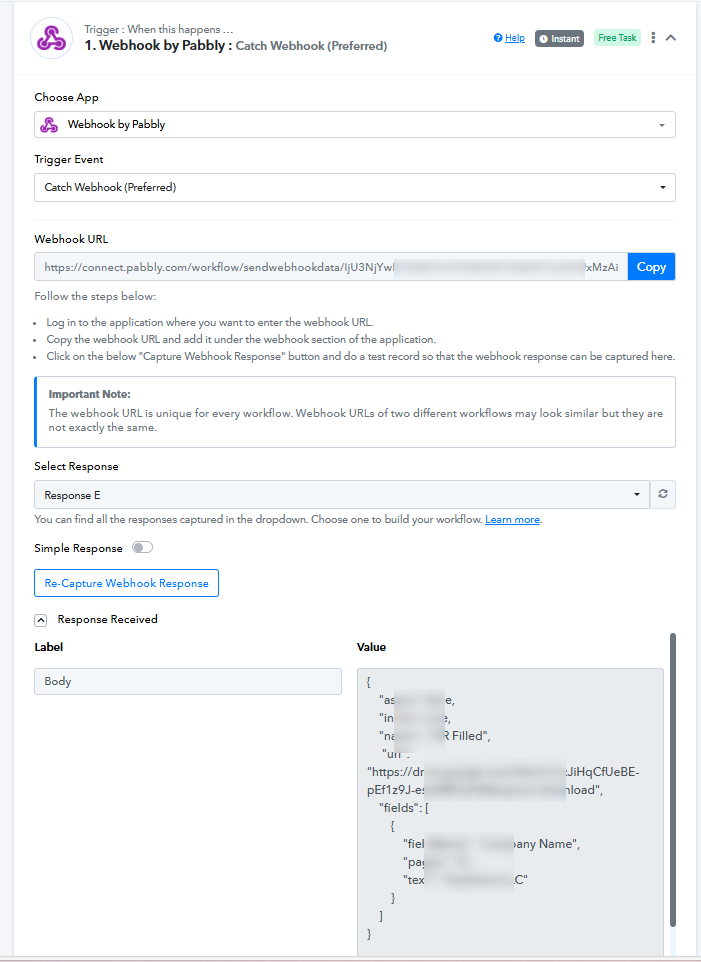Collapse the trigger step with the chevron
This screenshot has height=962, width=701.
point(671,38)
